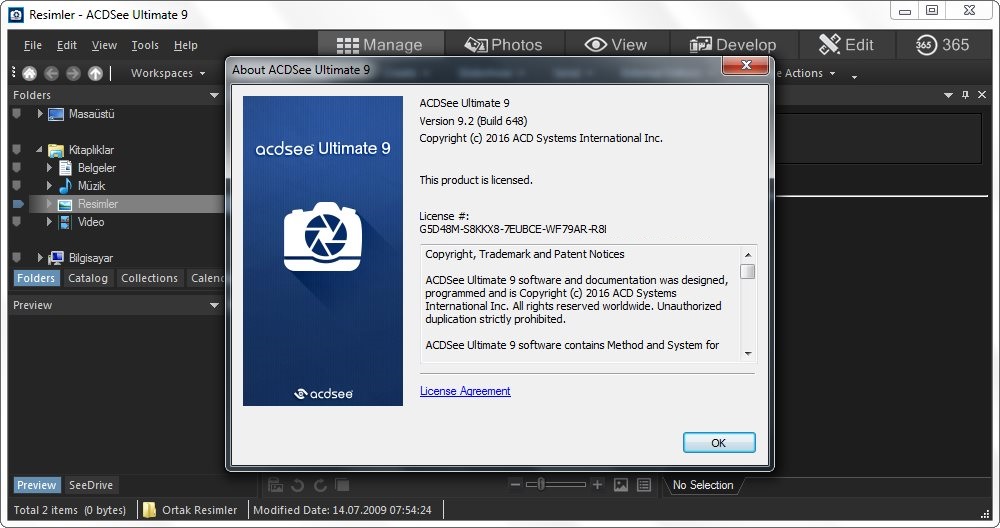Open the Preview panel dropdown arrow
This screenshot has width=1000, height=528.
[214, 305]
